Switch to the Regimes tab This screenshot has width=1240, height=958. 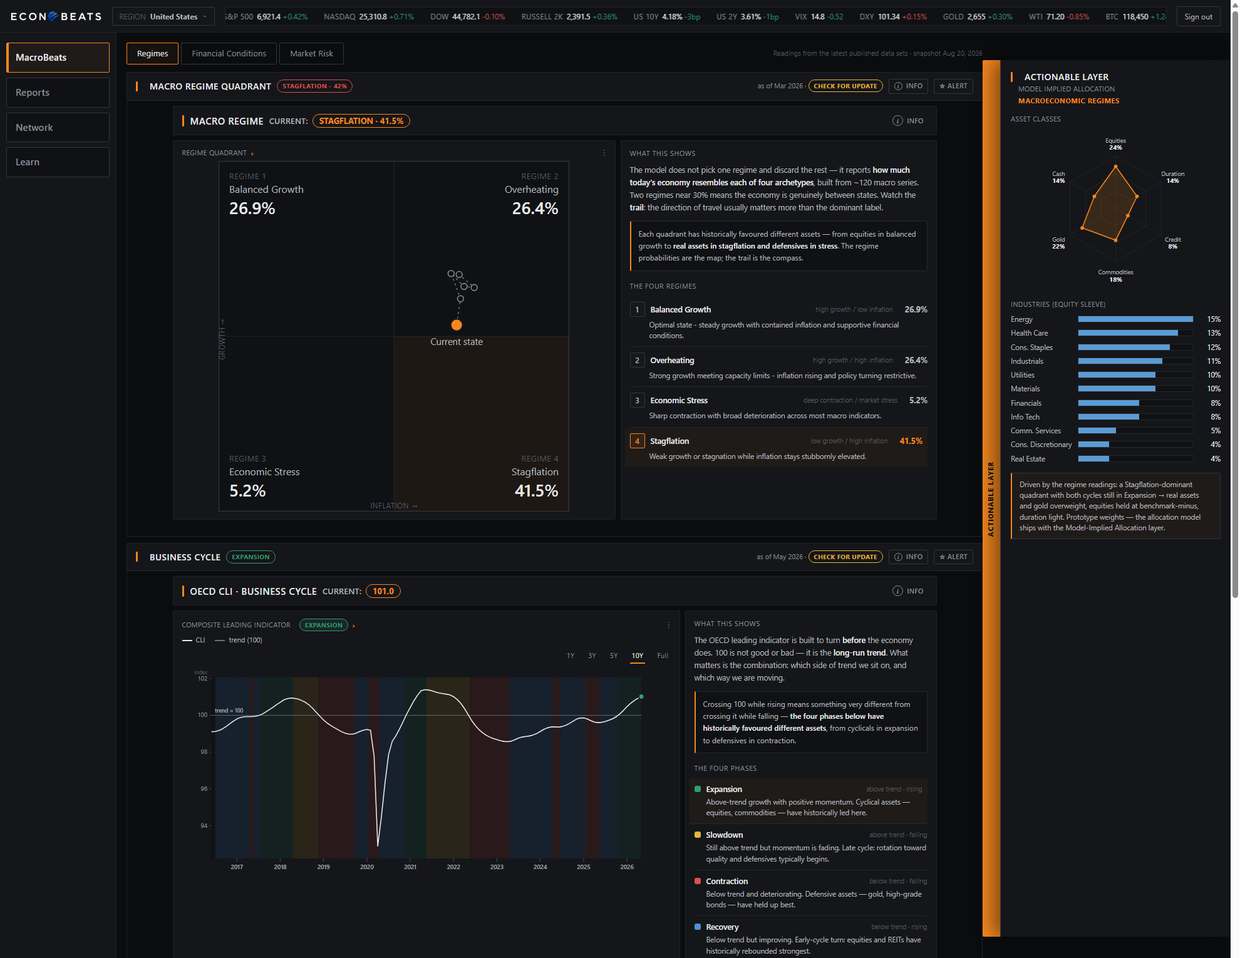tap(152, 53)
